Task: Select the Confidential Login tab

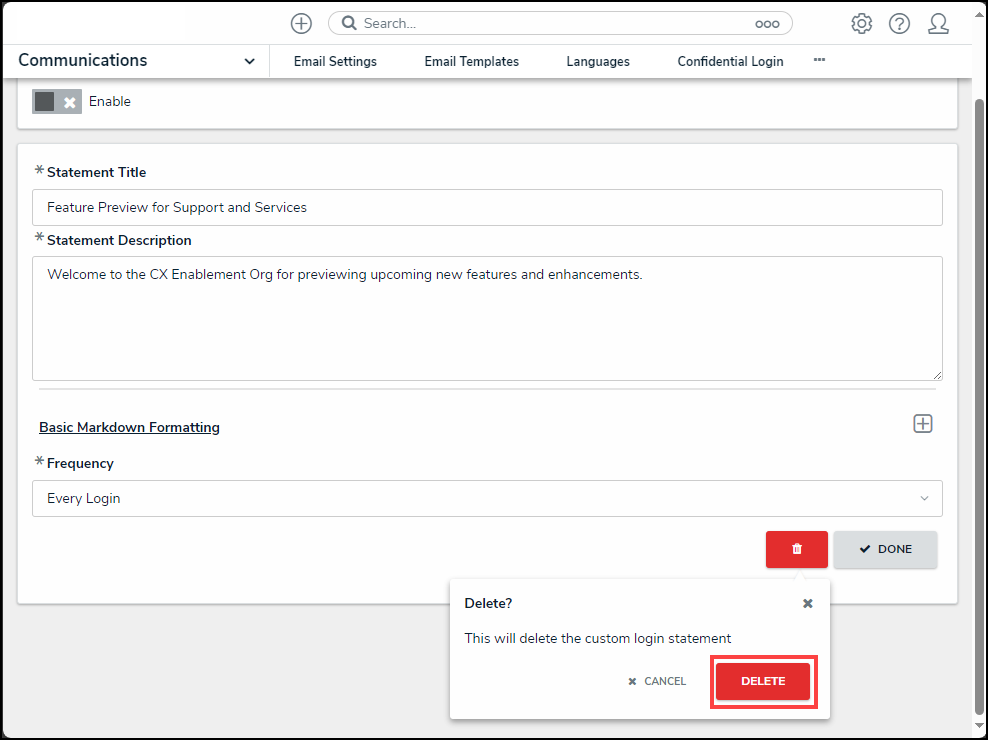Action: (x=730, y=62)
